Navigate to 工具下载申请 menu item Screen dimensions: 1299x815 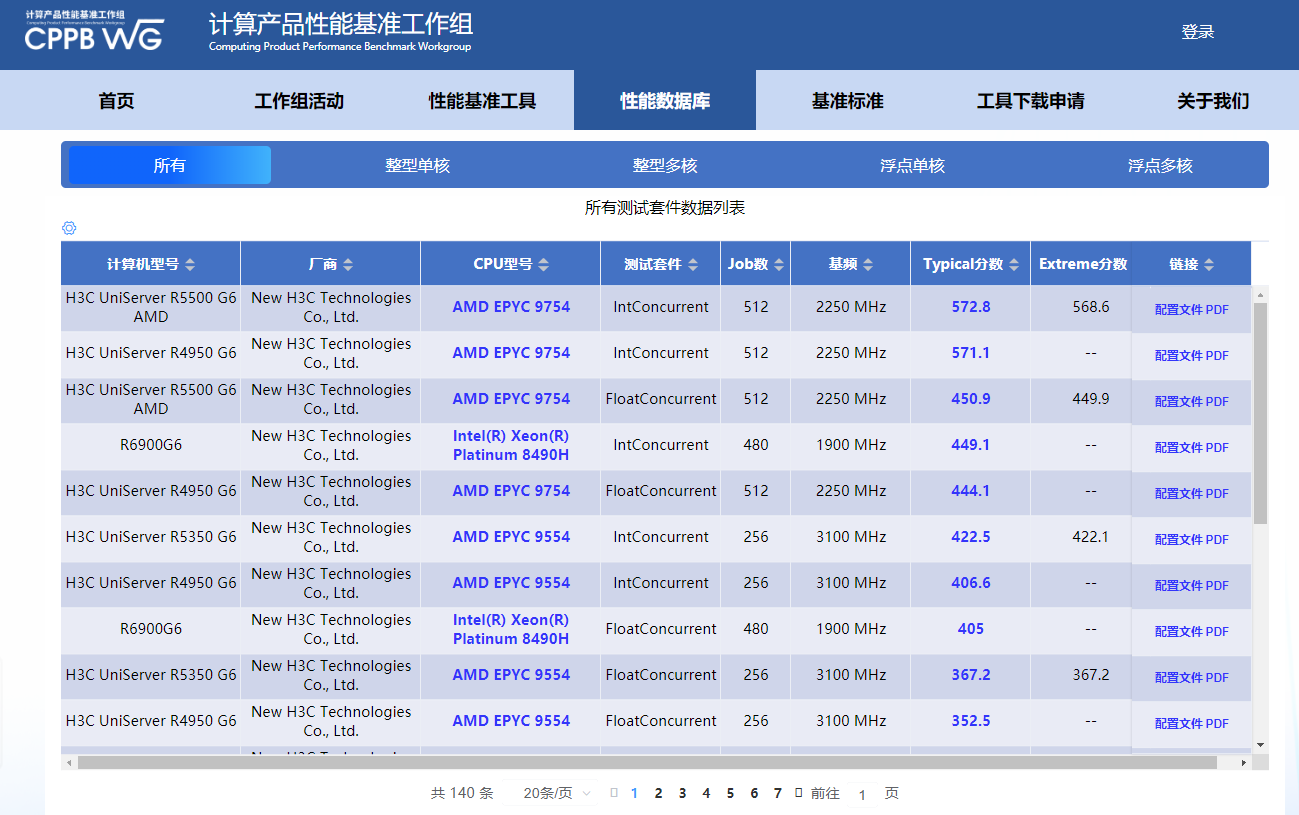(1030, 101)
